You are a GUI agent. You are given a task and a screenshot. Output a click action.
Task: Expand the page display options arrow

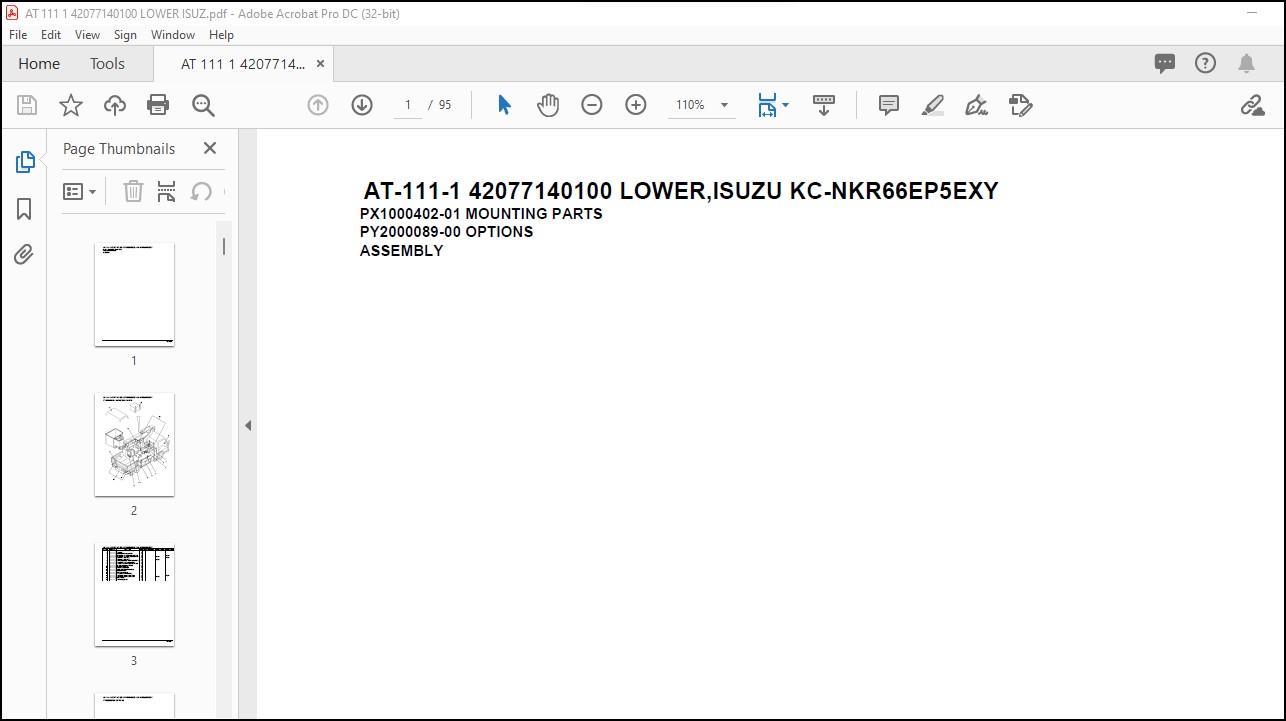[786, 105]
